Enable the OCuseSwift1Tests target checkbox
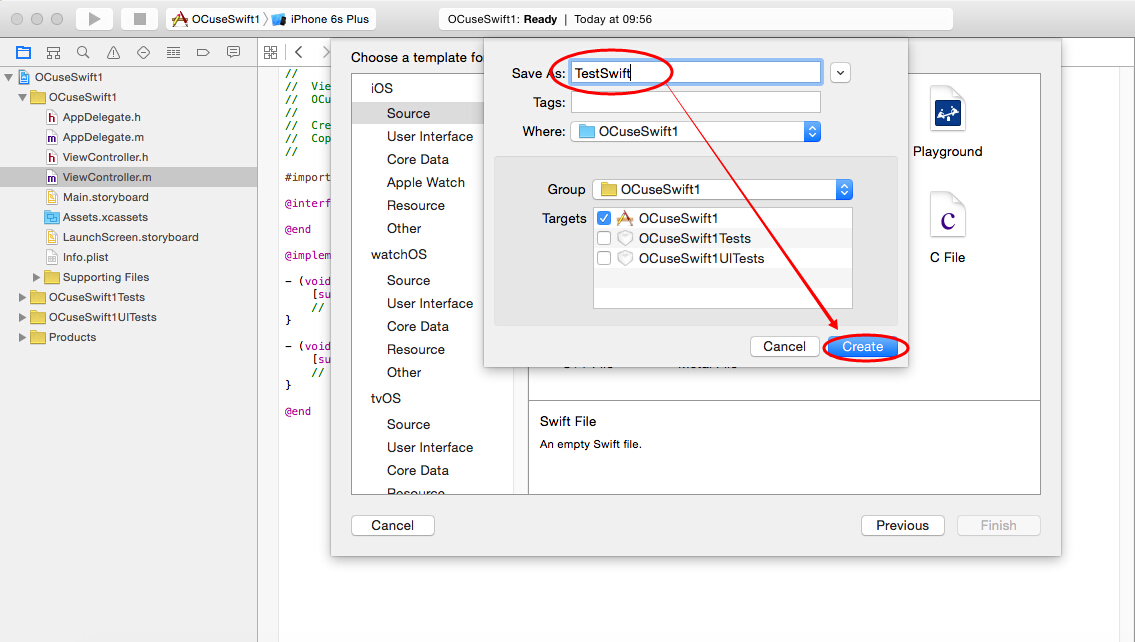The image size is (1135, 642). 604,238
